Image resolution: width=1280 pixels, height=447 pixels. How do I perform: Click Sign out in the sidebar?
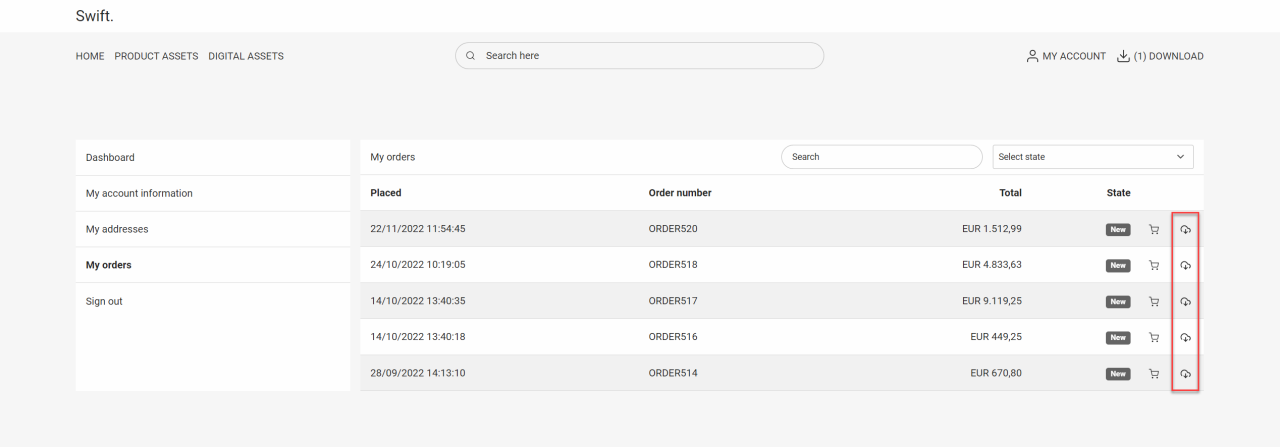point(104,302)
